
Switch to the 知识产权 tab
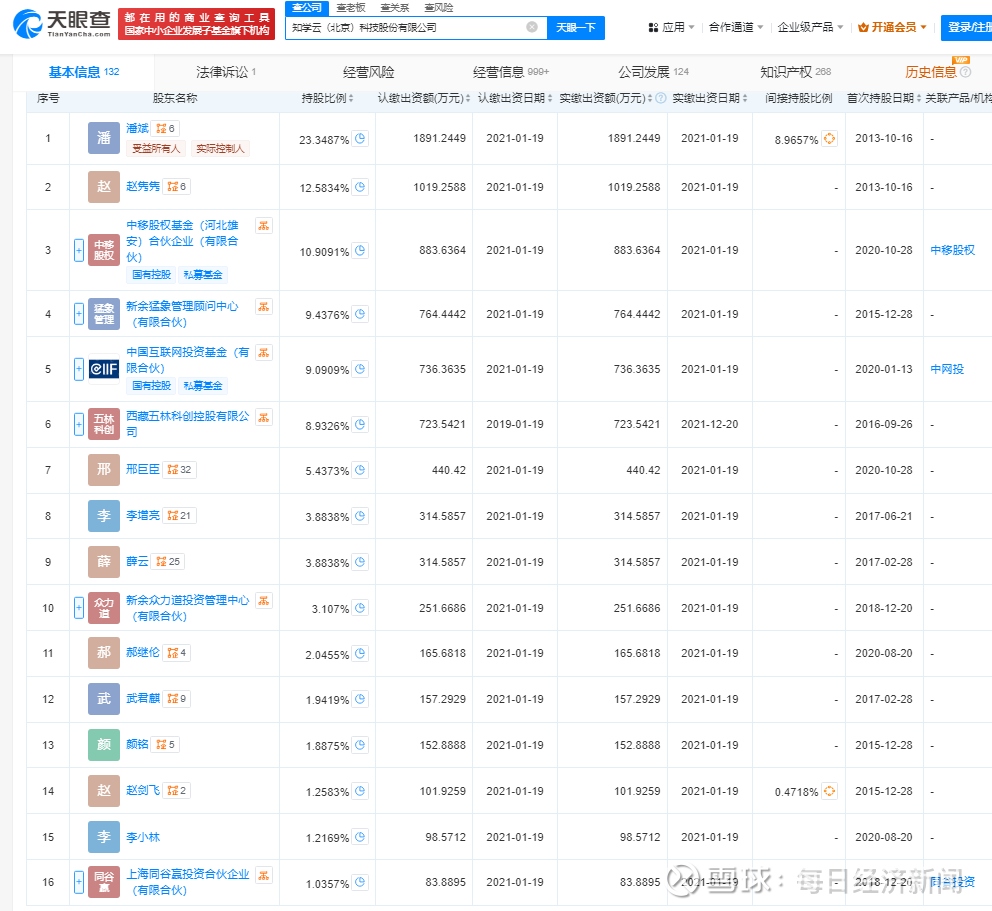[x=795, y=72]
